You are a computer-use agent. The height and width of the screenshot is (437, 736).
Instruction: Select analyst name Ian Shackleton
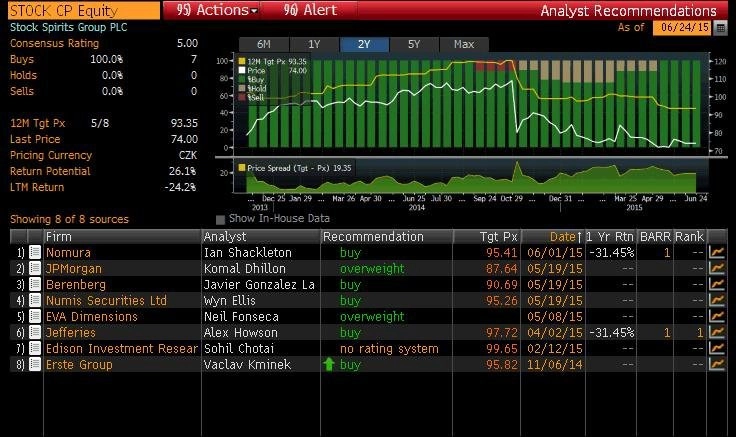pyautogui.click(x=248, y=253)
